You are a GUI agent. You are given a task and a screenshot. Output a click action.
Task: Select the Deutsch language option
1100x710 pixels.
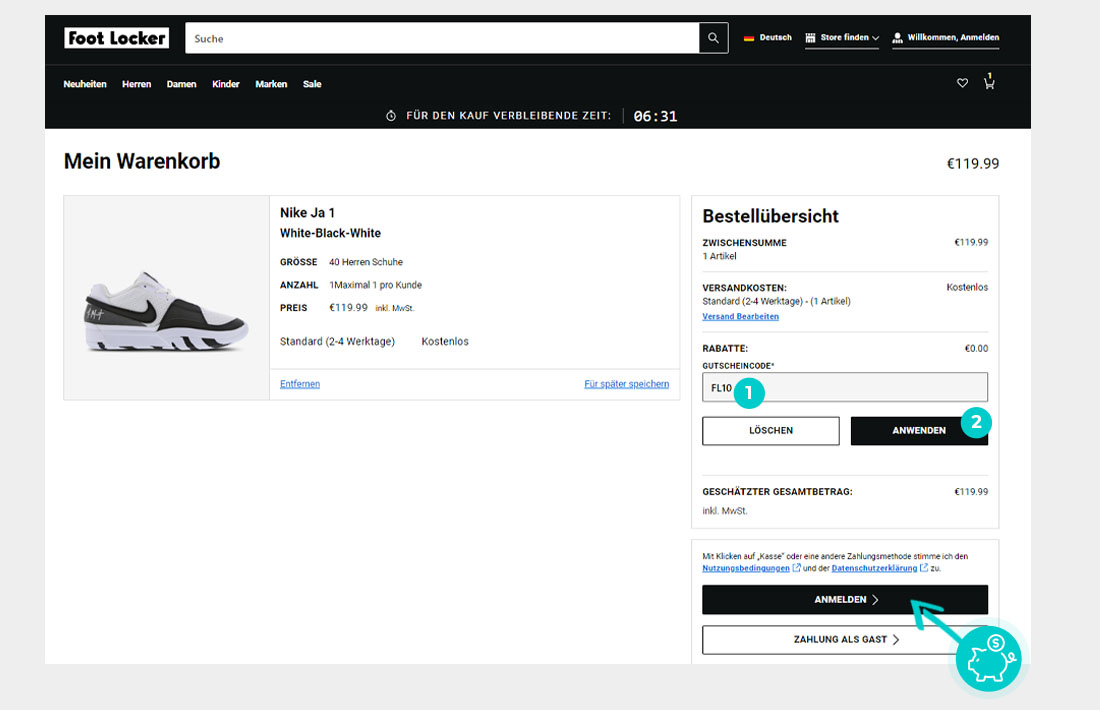pyautogui.click(x=775, y=38)
